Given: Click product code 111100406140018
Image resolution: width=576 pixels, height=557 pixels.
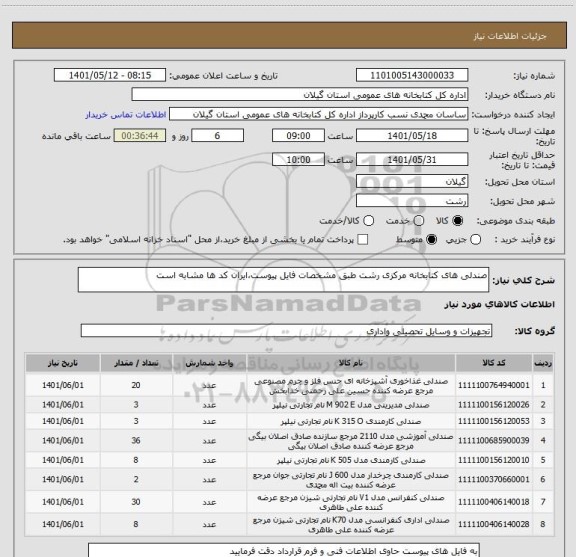Looking at the screenshot, I should (494, 502).
